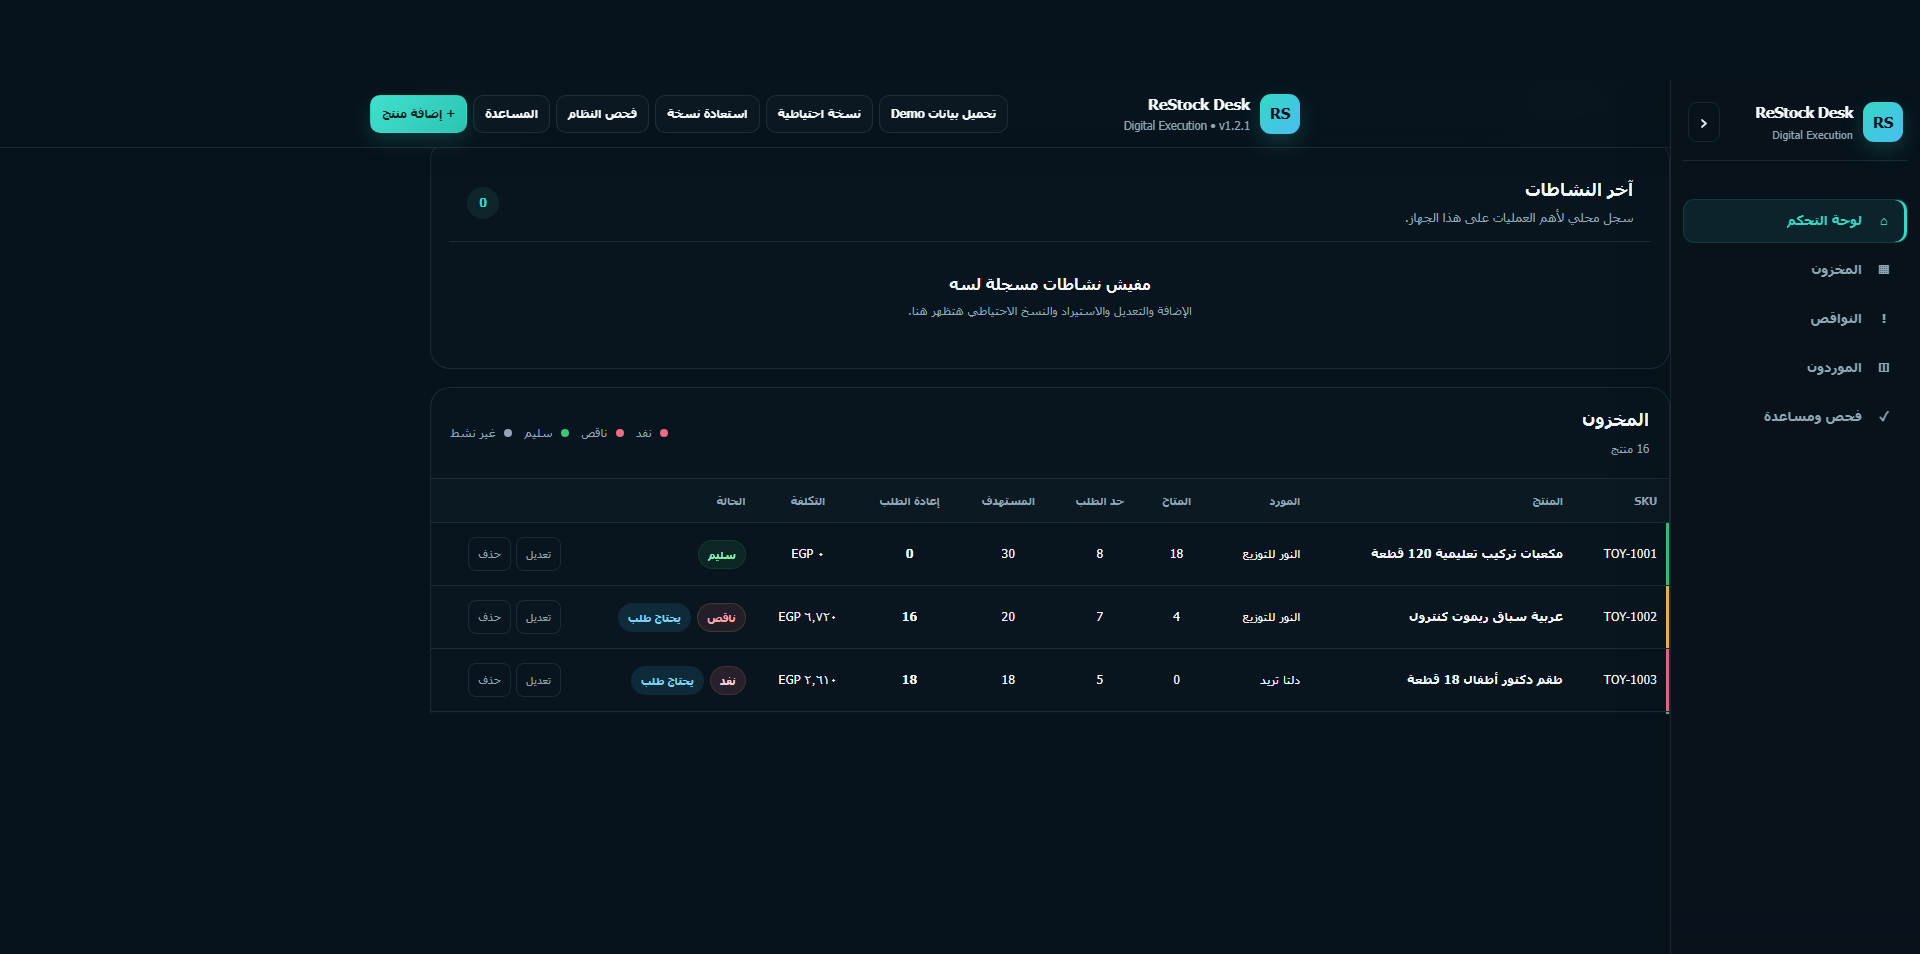Run فحص النظام system check
The image size is (1920, 954).
tap(602, 114)
